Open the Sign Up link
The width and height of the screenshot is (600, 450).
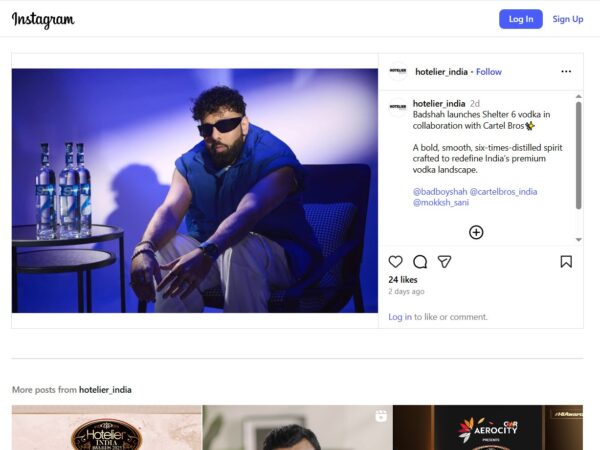[567, 19]
